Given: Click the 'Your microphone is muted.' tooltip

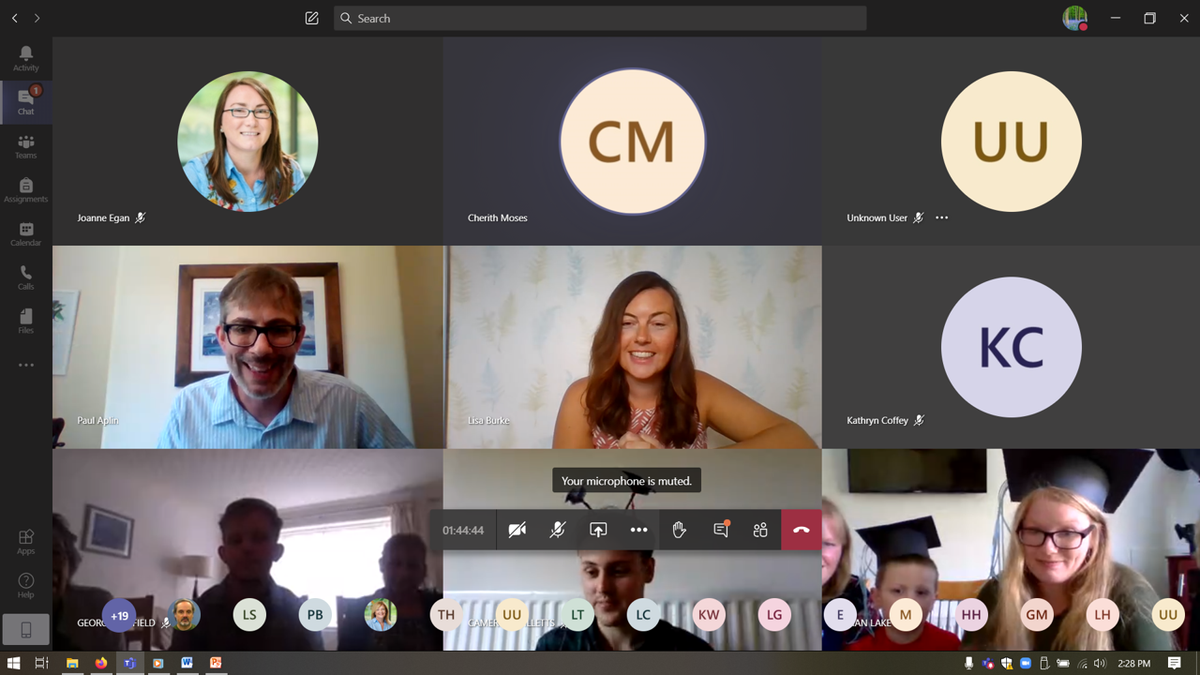Looking at the screenshot, I should coord(626,481).
